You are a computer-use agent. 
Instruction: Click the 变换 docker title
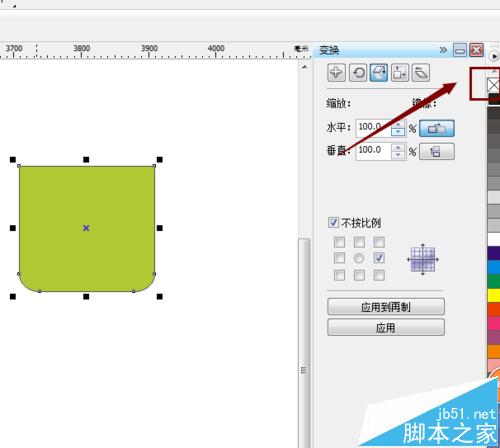(329, 50)
